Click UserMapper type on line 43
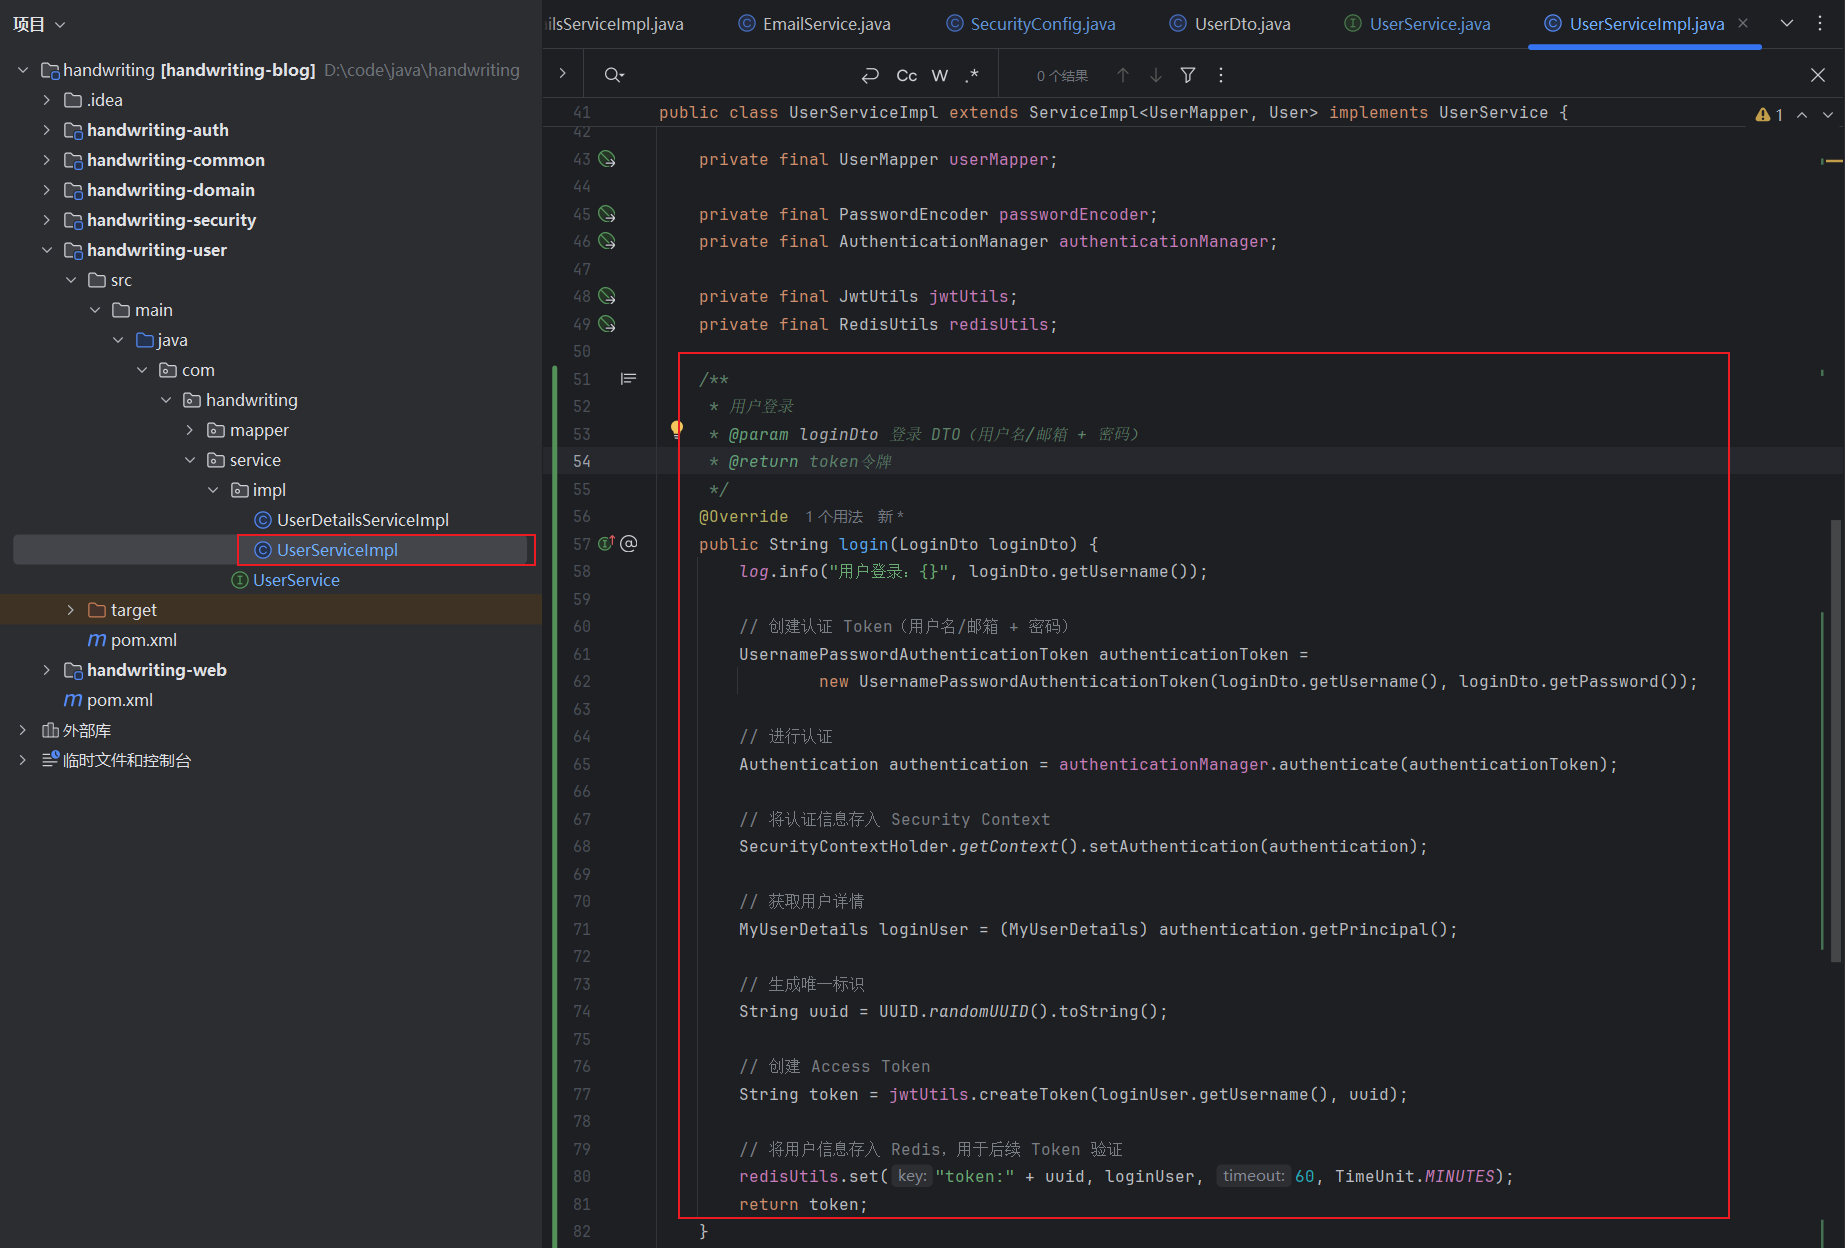This screenshot has height=1248, width=1845. 888,160
